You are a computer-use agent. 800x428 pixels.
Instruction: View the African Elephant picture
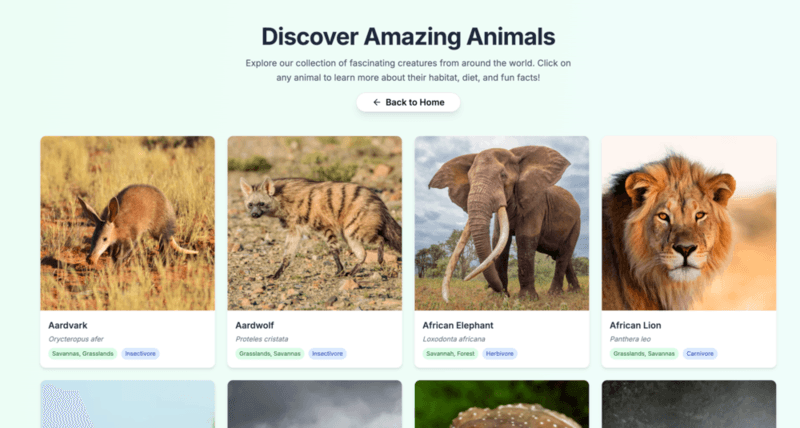tap(501, 223)
